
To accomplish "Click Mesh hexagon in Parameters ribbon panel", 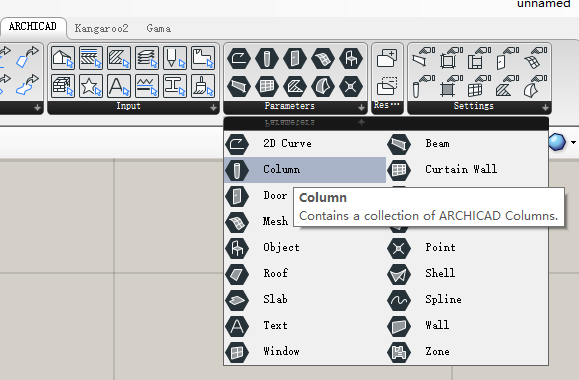I will 323,58.
